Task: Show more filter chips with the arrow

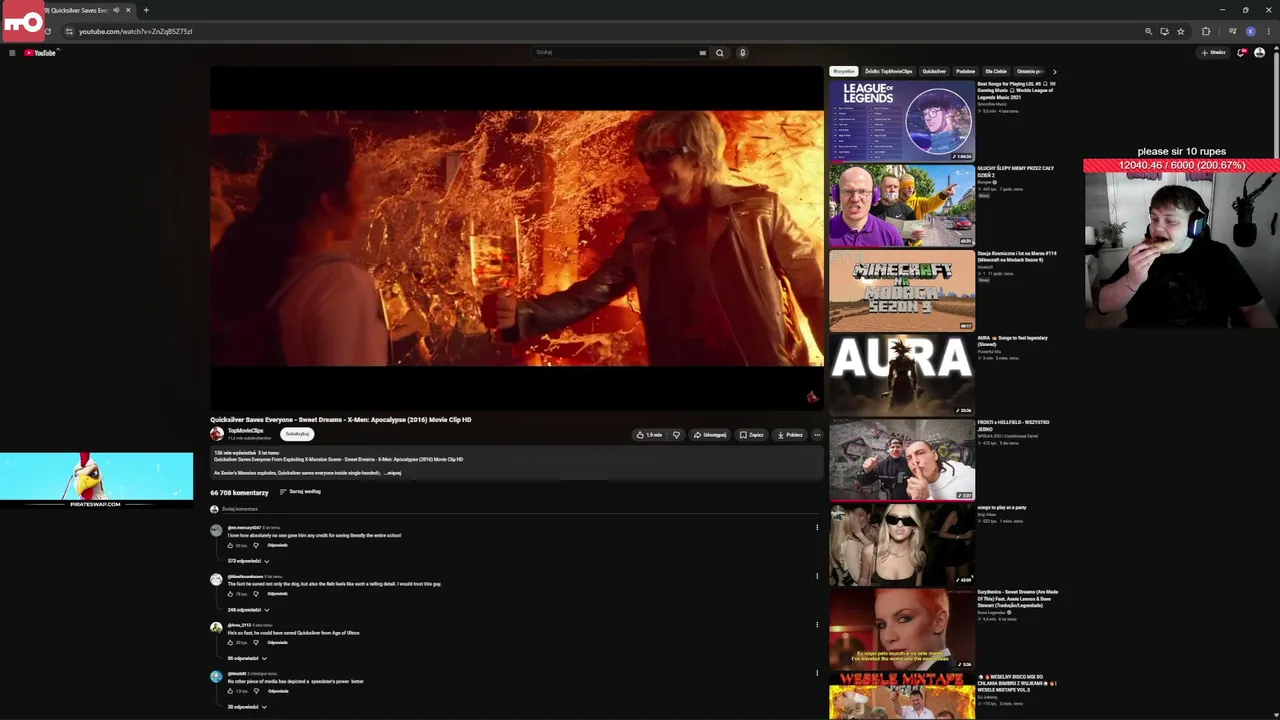Action: (x=1054, y=72)
